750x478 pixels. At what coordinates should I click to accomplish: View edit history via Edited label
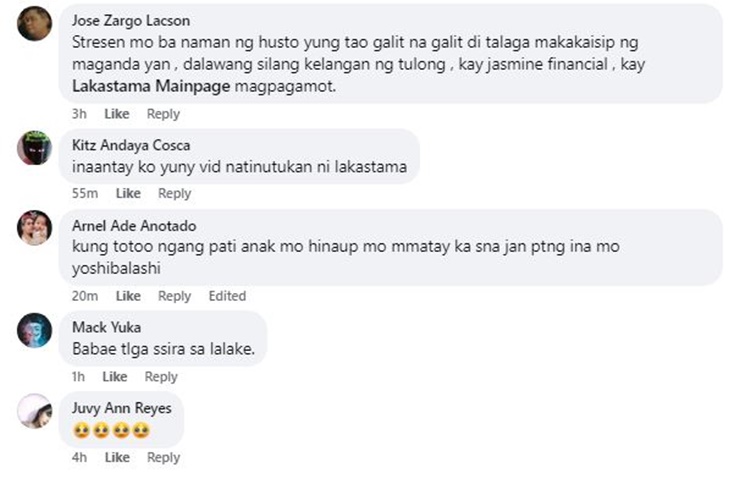pyautogui.click(x=227, y=296)
